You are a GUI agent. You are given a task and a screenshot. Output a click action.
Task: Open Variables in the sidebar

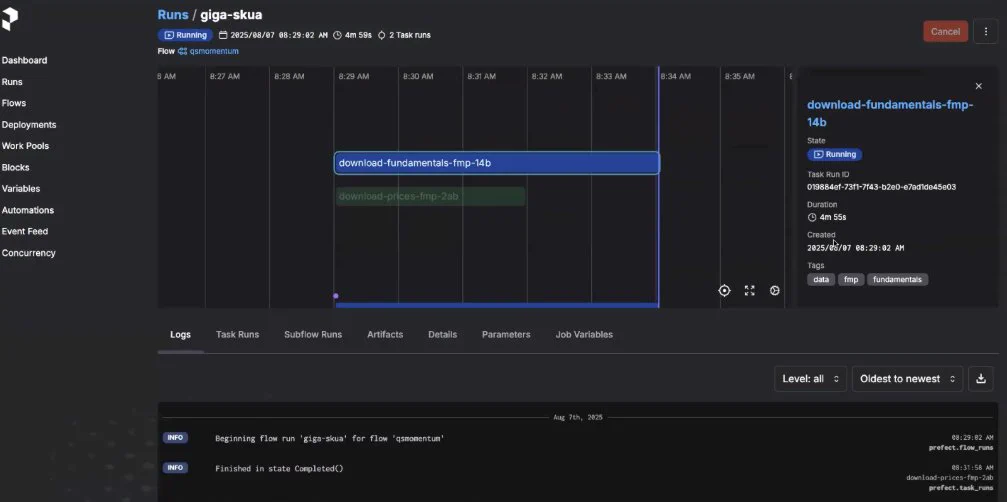tap(21, 189)
